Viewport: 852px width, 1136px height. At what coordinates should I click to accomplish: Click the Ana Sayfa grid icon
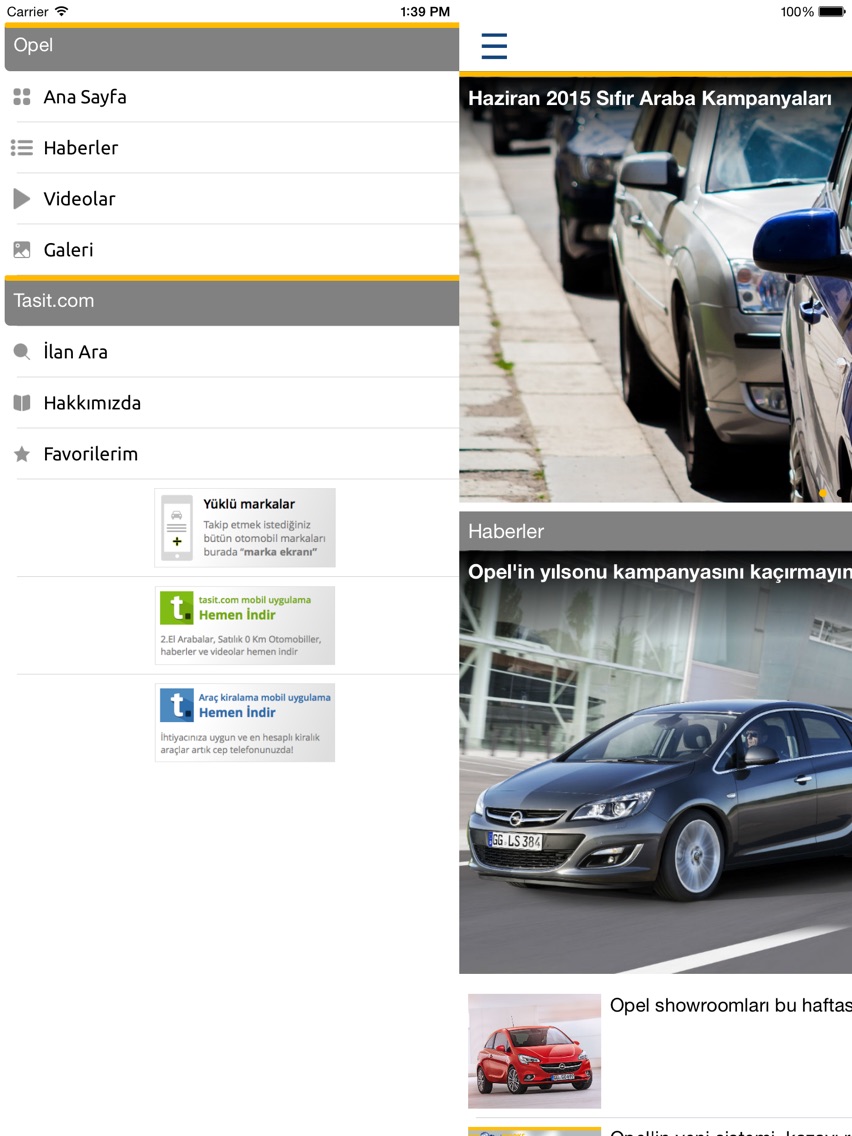click(22, 97)
